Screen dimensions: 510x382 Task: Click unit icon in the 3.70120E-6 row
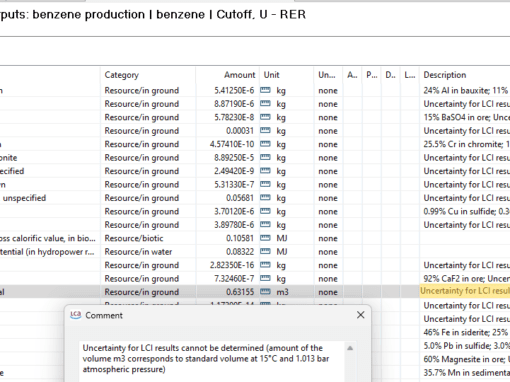click(265, 211)
